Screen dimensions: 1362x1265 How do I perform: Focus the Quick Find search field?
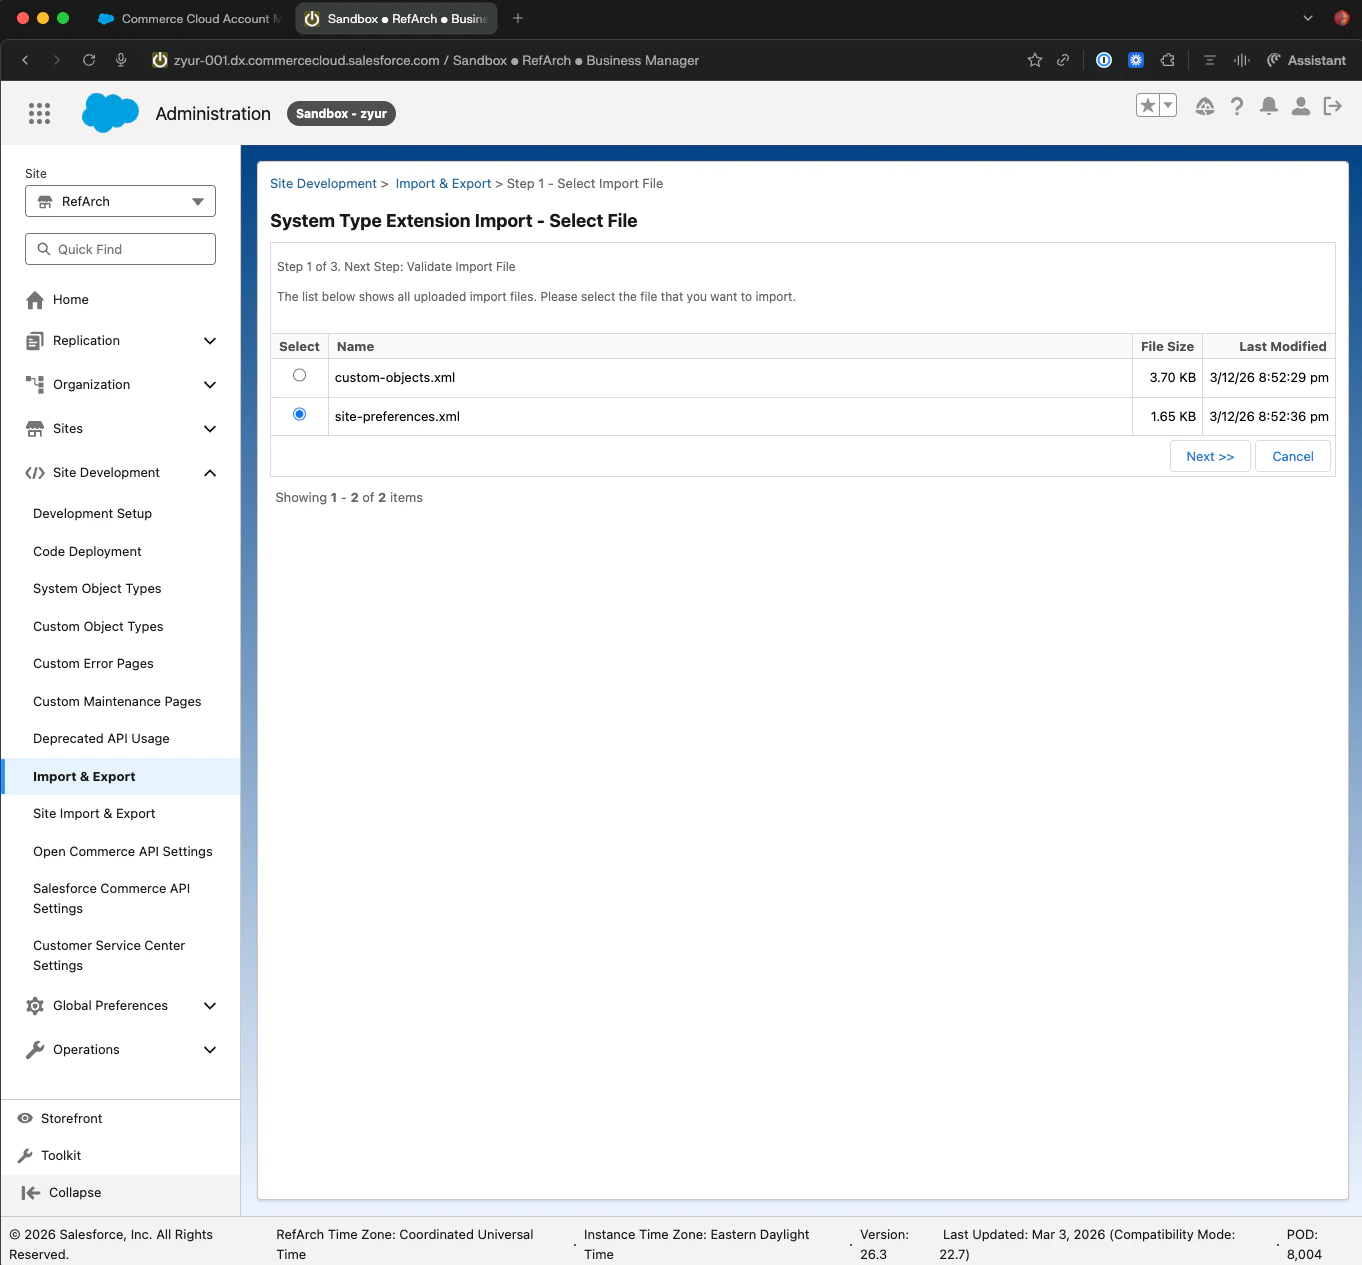[x=120, y=249]
